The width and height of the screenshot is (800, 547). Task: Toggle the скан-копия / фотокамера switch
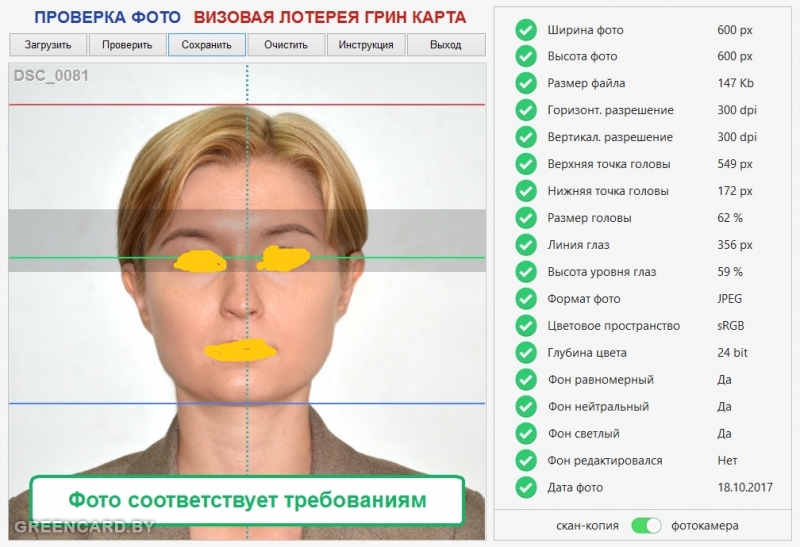click(x=646, y=526)
